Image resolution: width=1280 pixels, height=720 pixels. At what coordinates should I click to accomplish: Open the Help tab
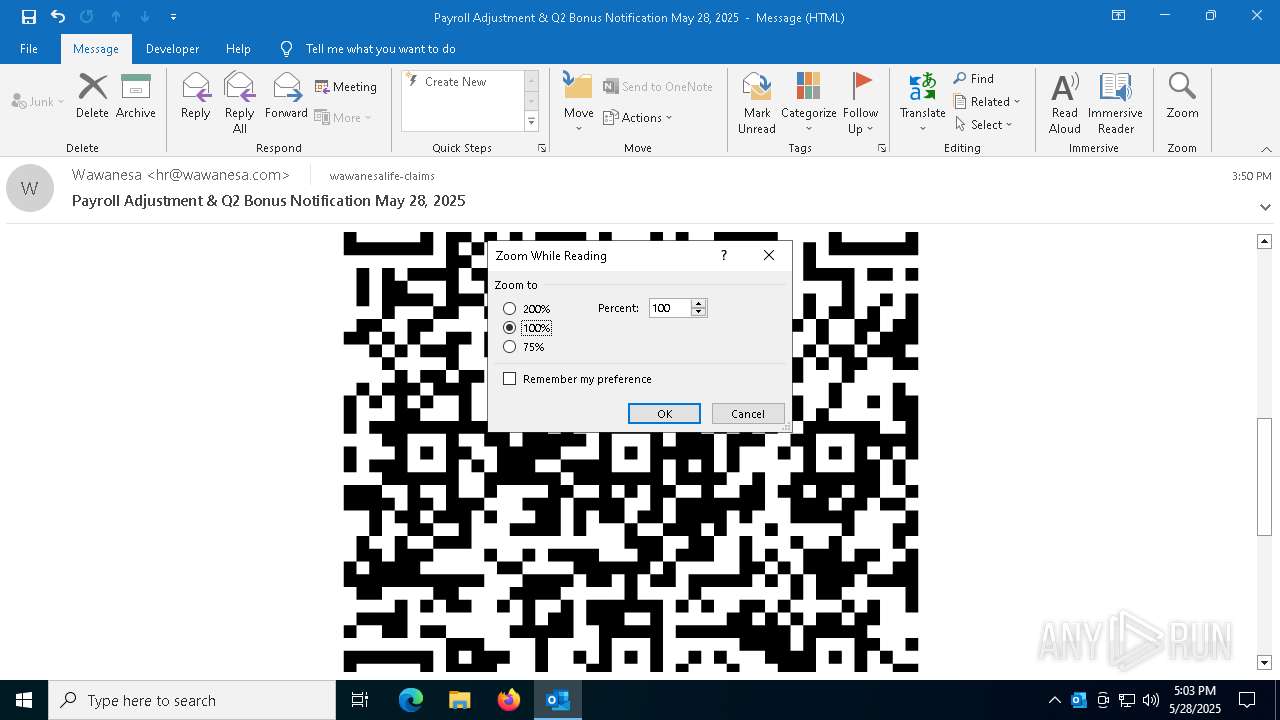coord(238,49)
